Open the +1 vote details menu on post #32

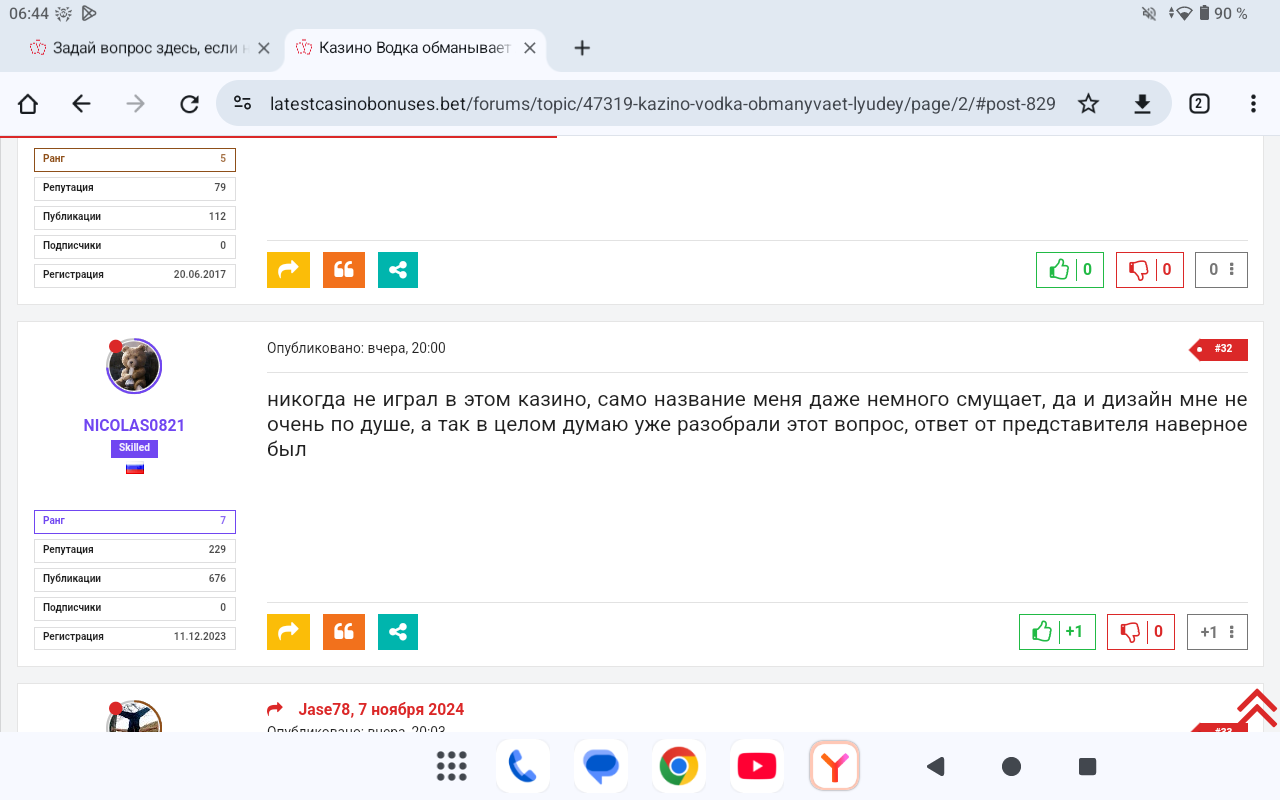[x=1231, y=632]
